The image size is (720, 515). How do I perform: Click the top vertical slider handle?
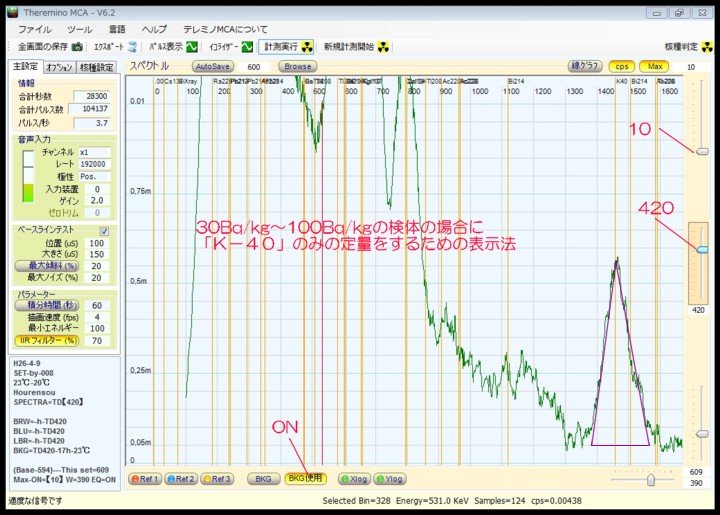pyautogui.click(x=703, y=151)
